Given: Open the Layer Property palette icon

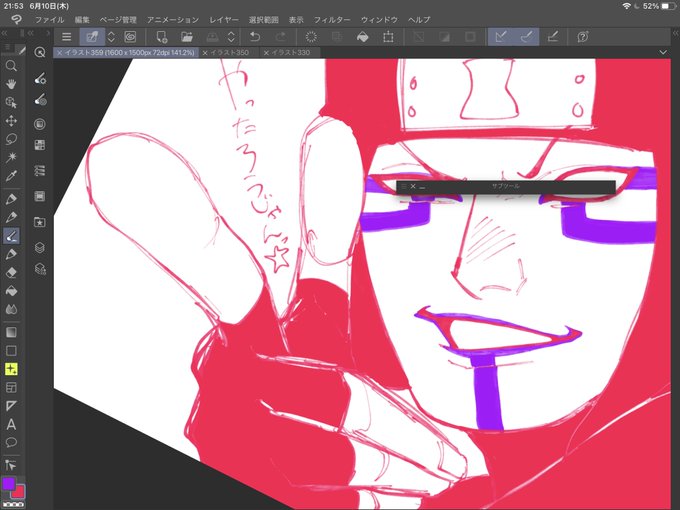Looking at the screenshot, I should 39,171.
